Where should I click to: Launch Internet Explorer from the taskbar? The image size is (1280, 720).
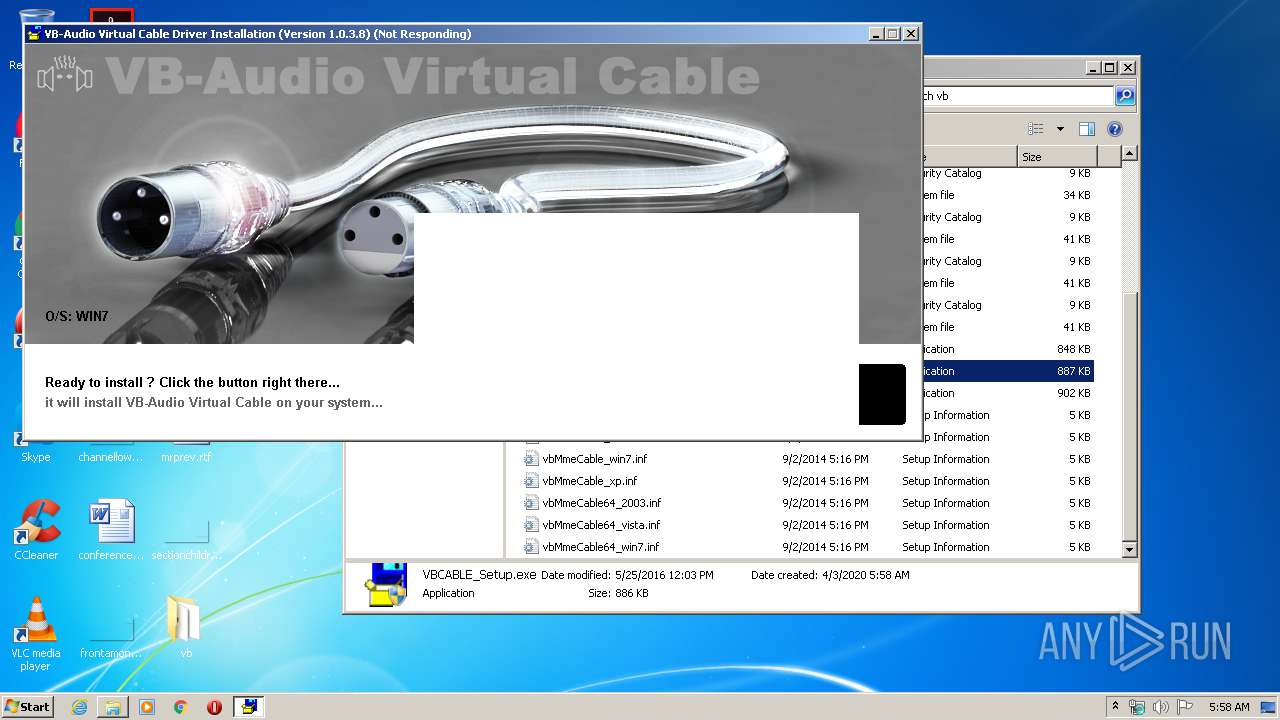80,707
